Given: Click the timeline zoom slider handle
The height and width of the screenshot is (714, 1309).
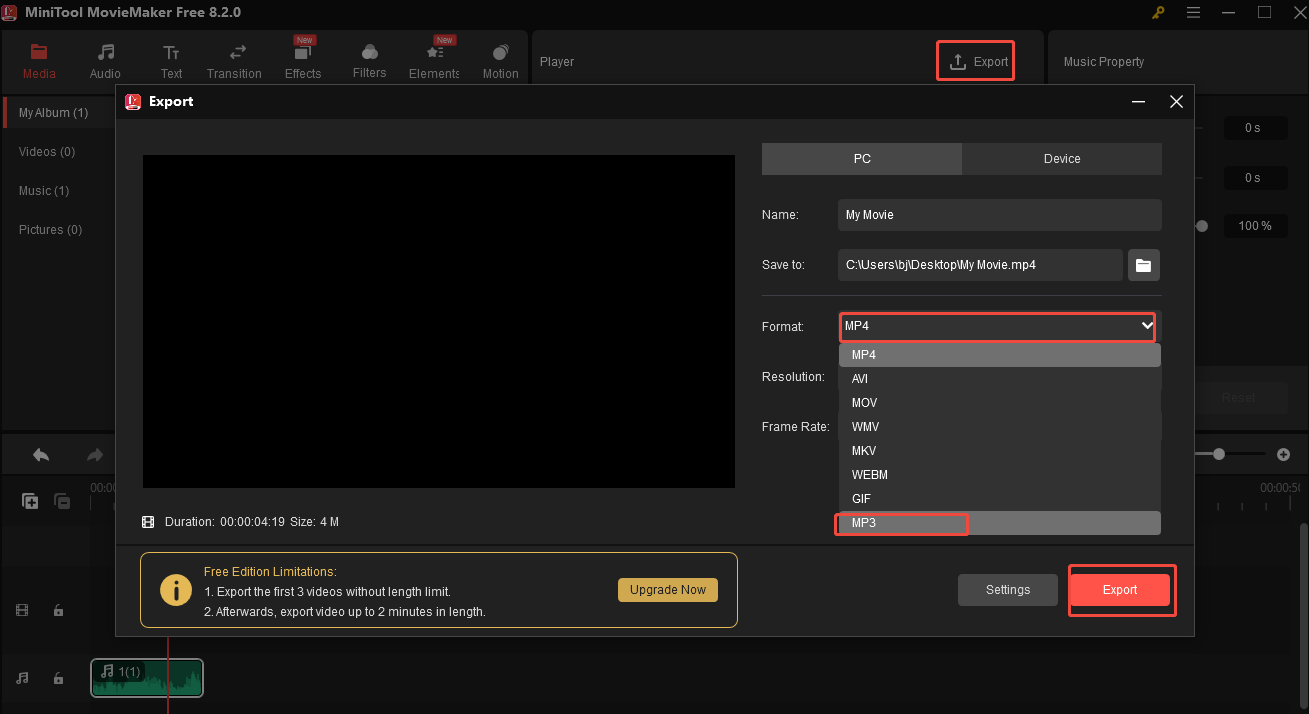Looking at the screenshot, I should [1218, 454].
